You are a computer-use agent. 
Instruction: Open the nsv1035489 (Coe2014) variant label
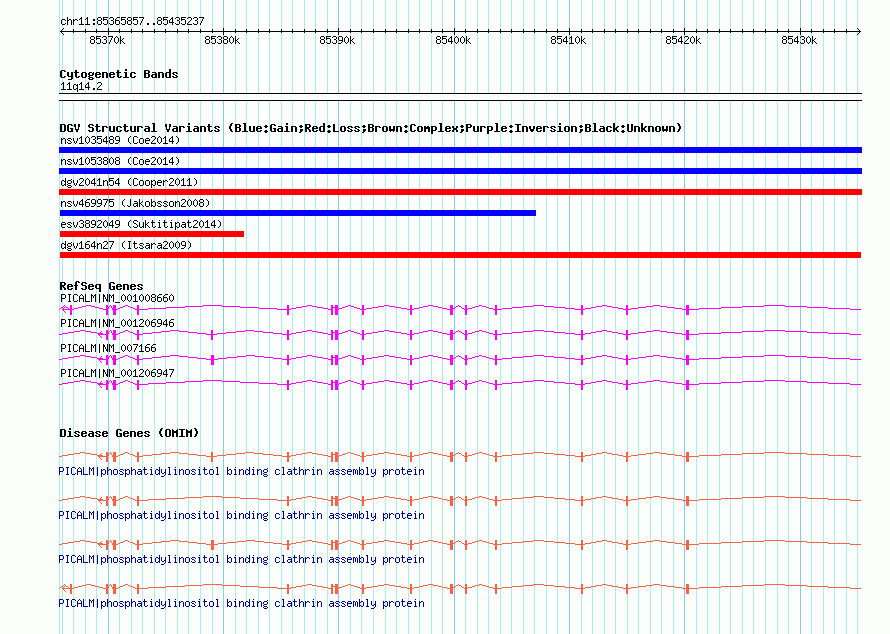120,140
